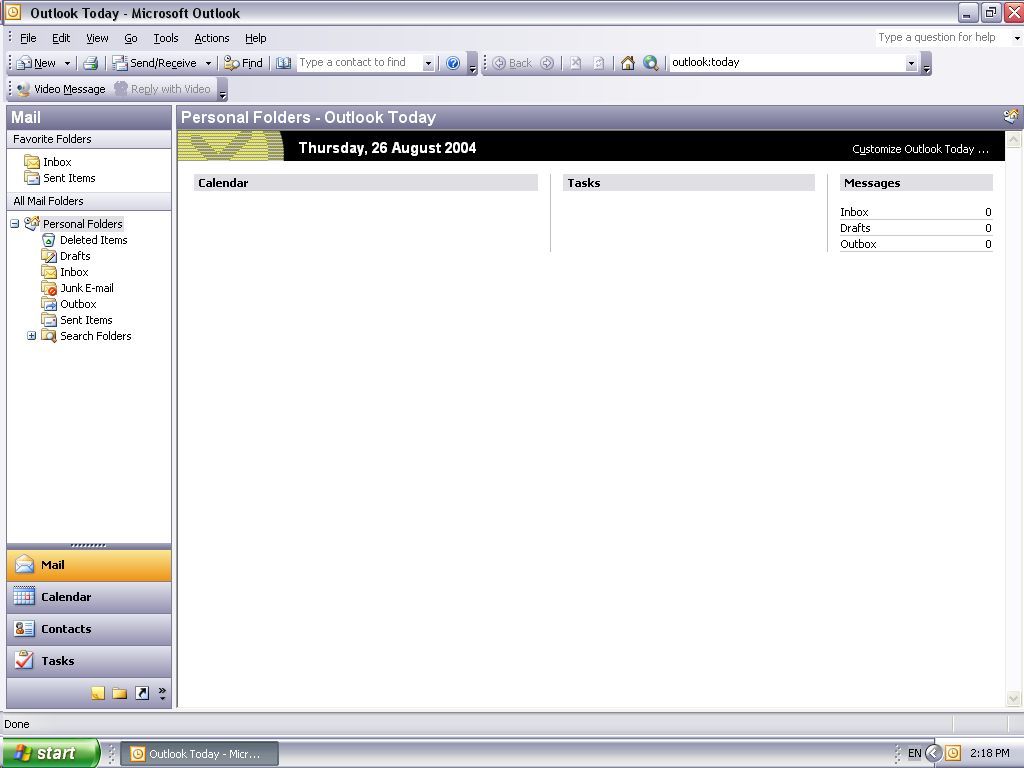Click the show hidden tray icons arrow
The height and width of the screenshot is (768, 1024).
933,754
